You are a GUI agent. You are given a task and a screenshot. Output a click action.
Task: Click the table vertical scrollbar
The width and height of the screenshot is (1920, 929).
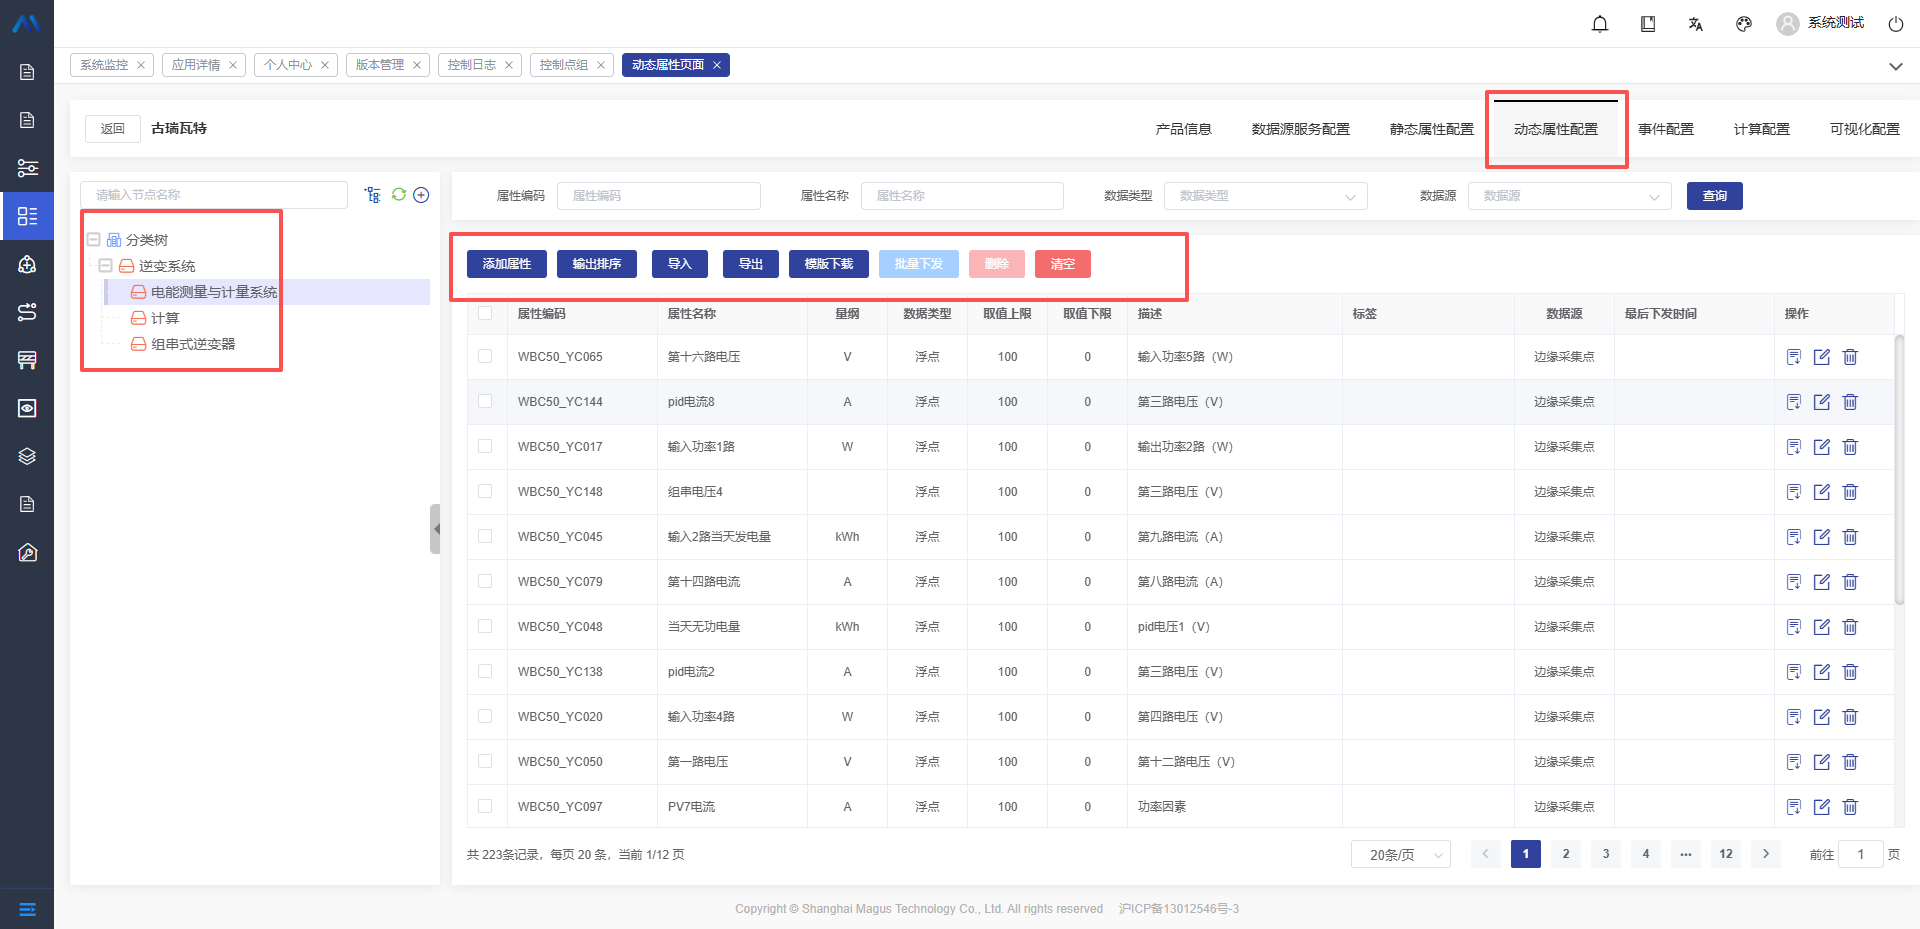tap(1899, 470)
